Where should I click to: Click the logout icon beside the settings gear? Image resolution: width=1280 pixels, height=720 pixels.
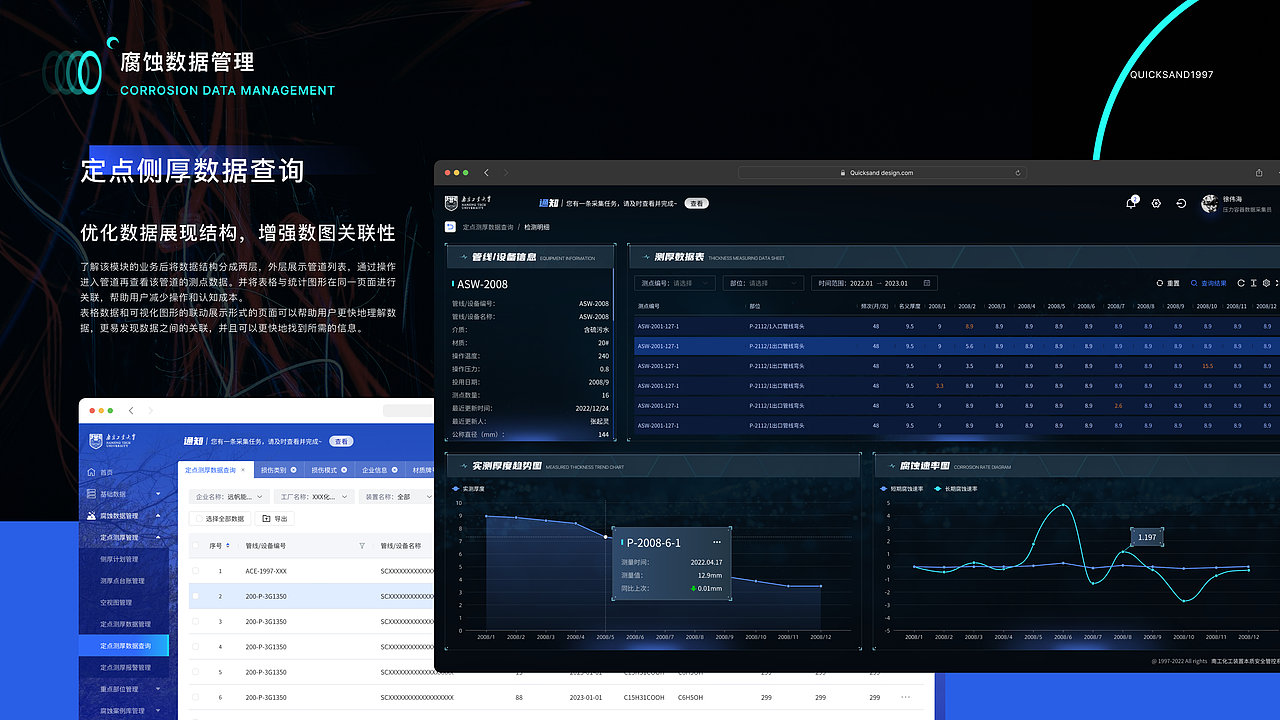click(1182, 203)
